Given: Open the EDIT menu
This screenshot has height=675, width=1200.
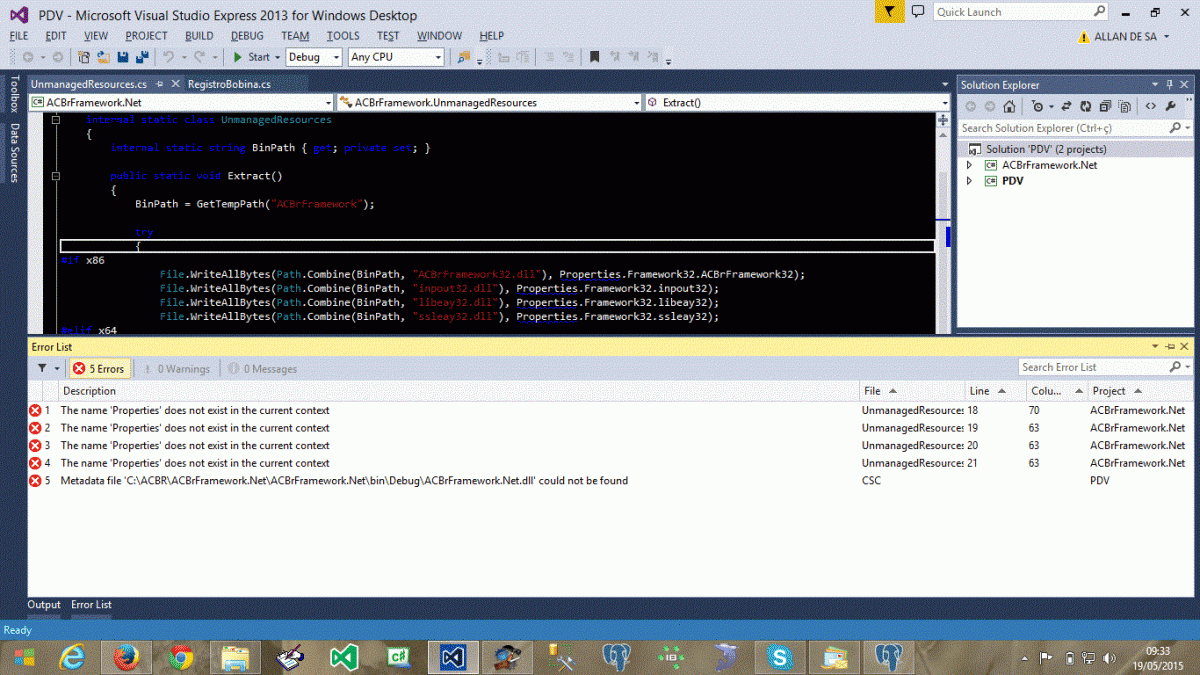Looking at the screenshot, I should coord(56,36).
